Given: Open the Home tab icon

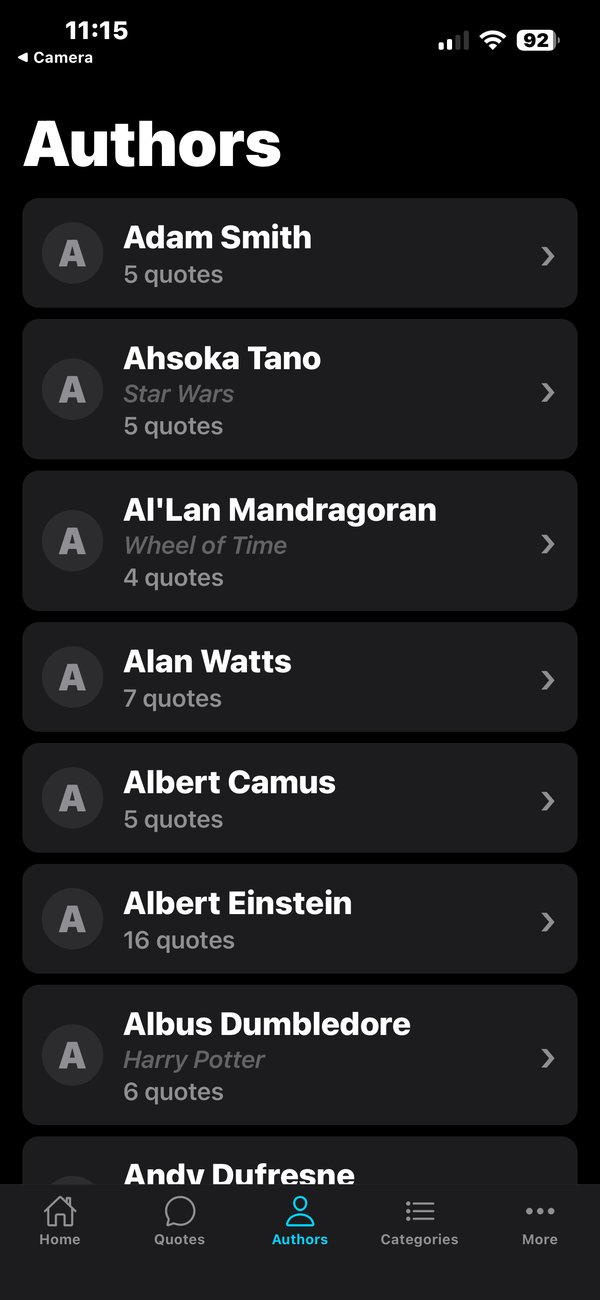Looking at the screenshot, I should 60,1210.
